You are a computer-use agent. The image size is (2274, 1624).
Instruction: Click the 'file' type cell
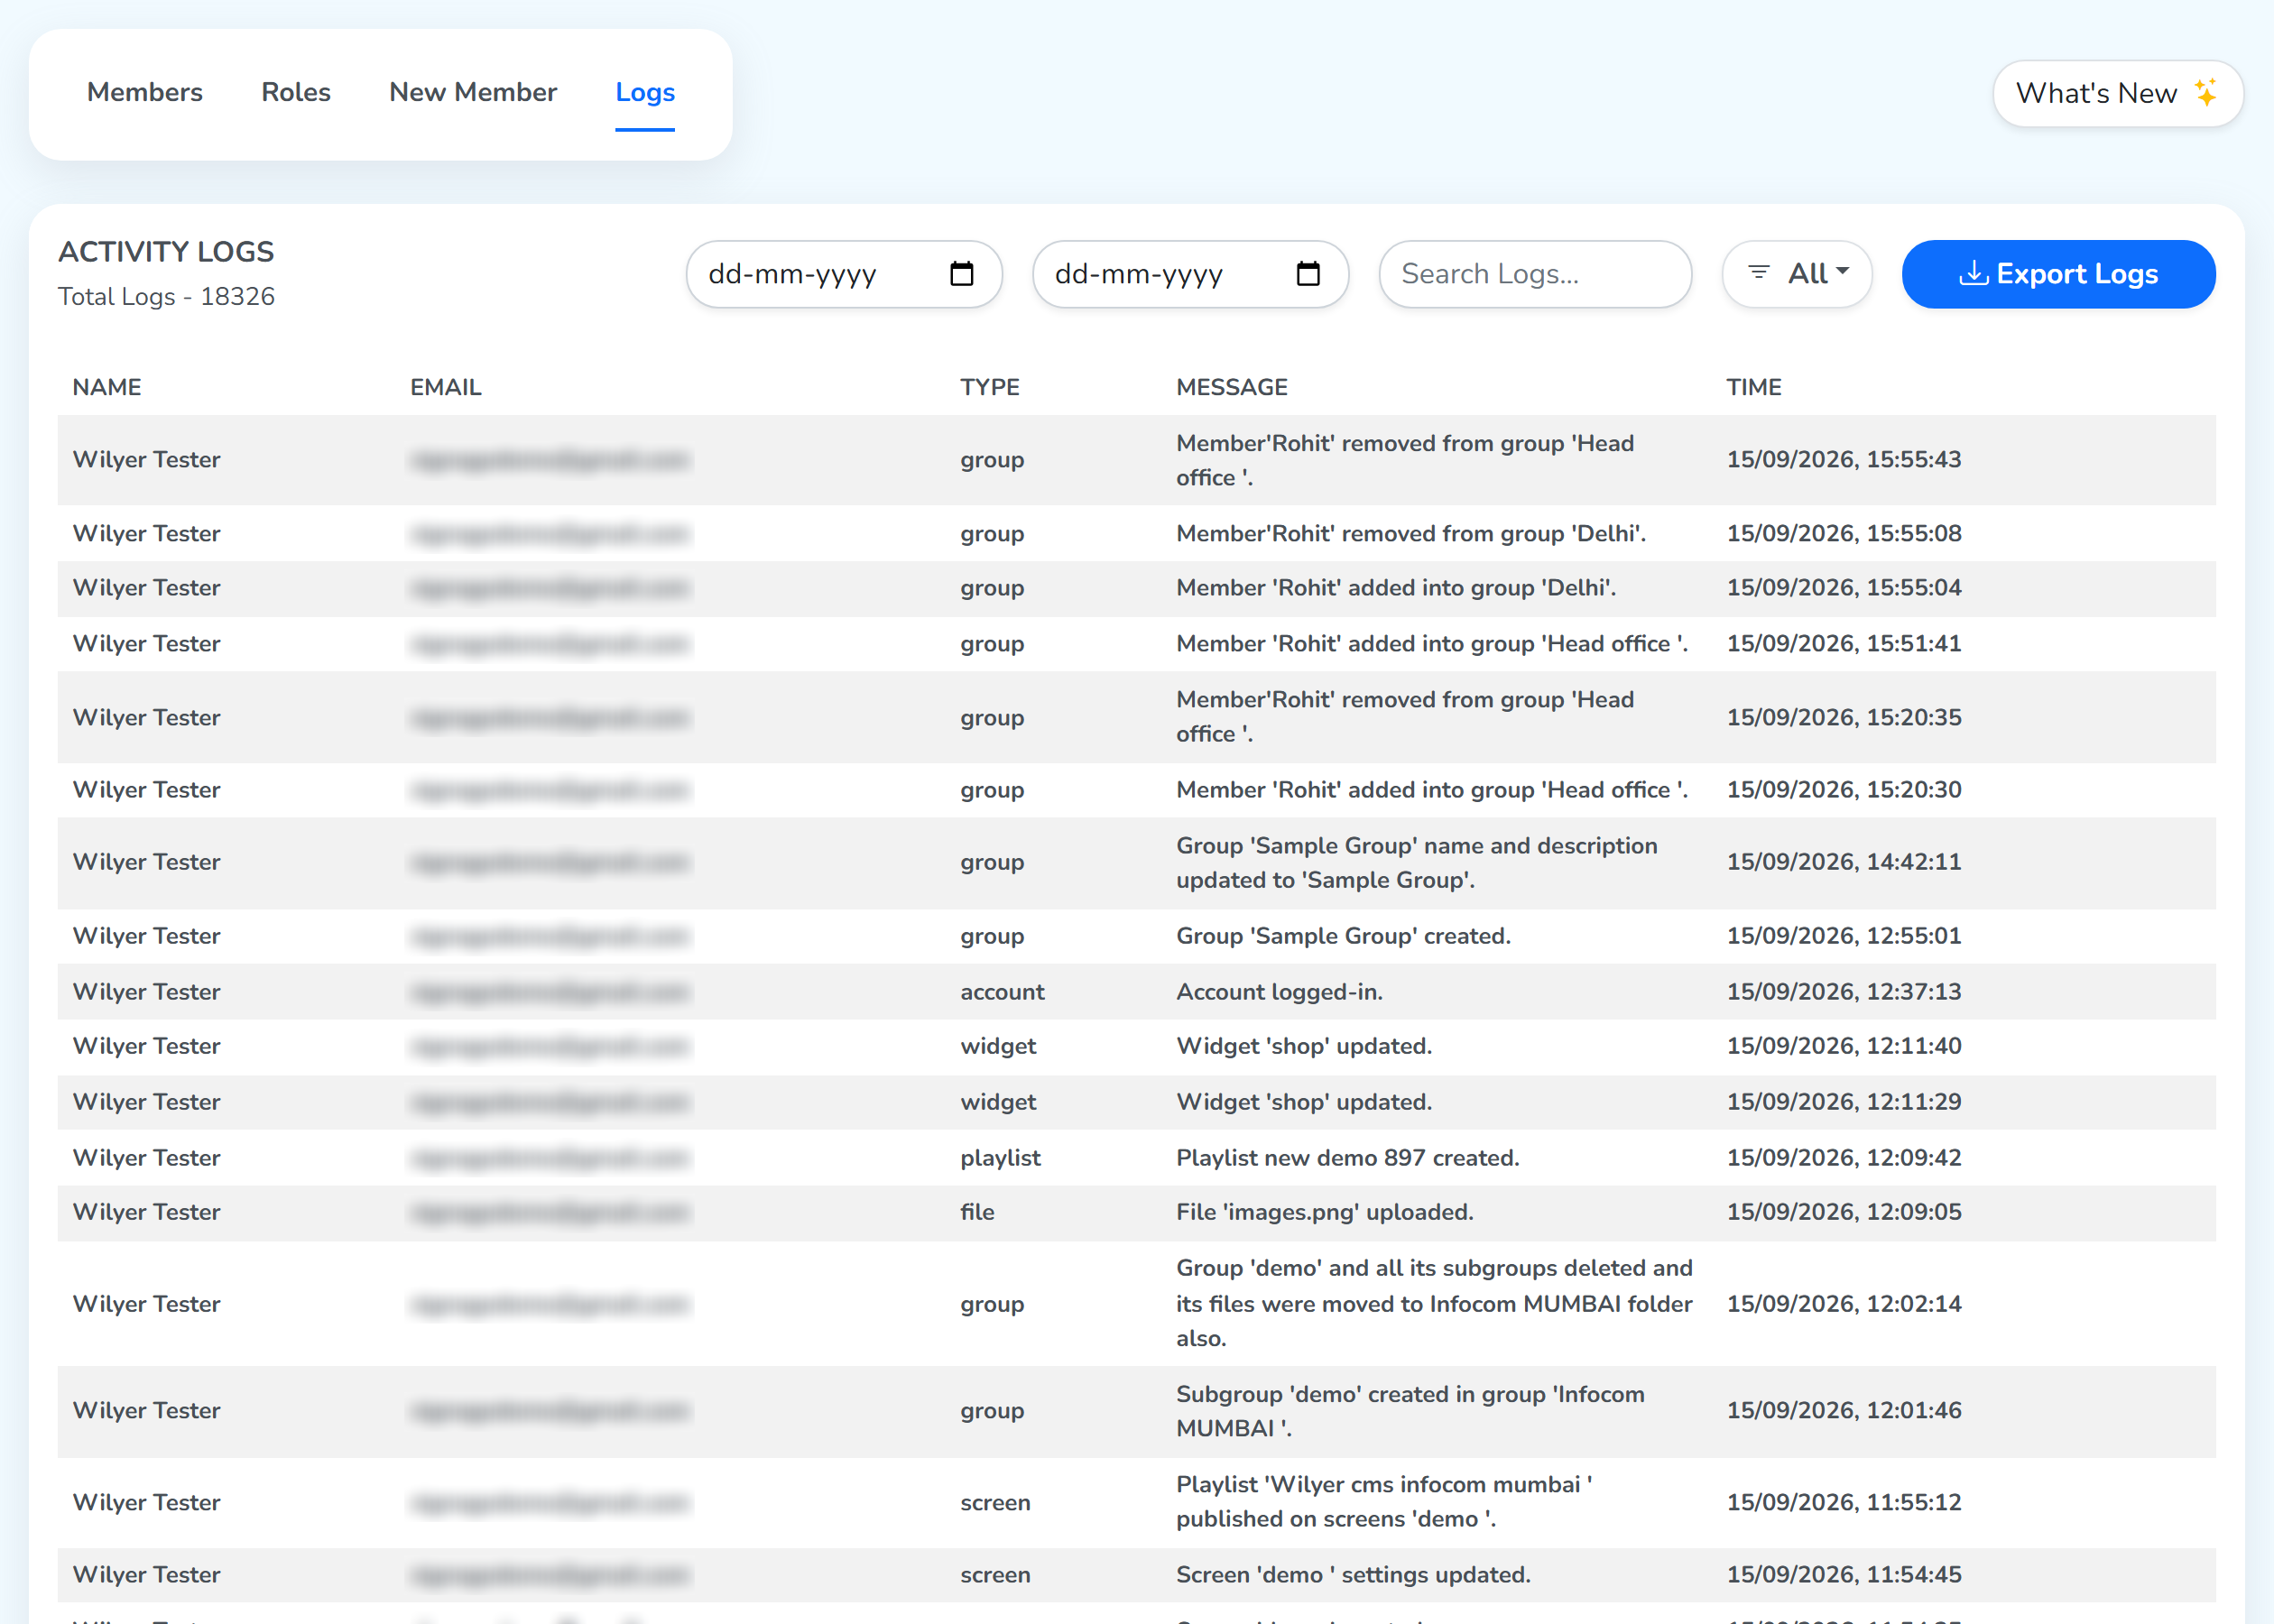click(977, 1212)
